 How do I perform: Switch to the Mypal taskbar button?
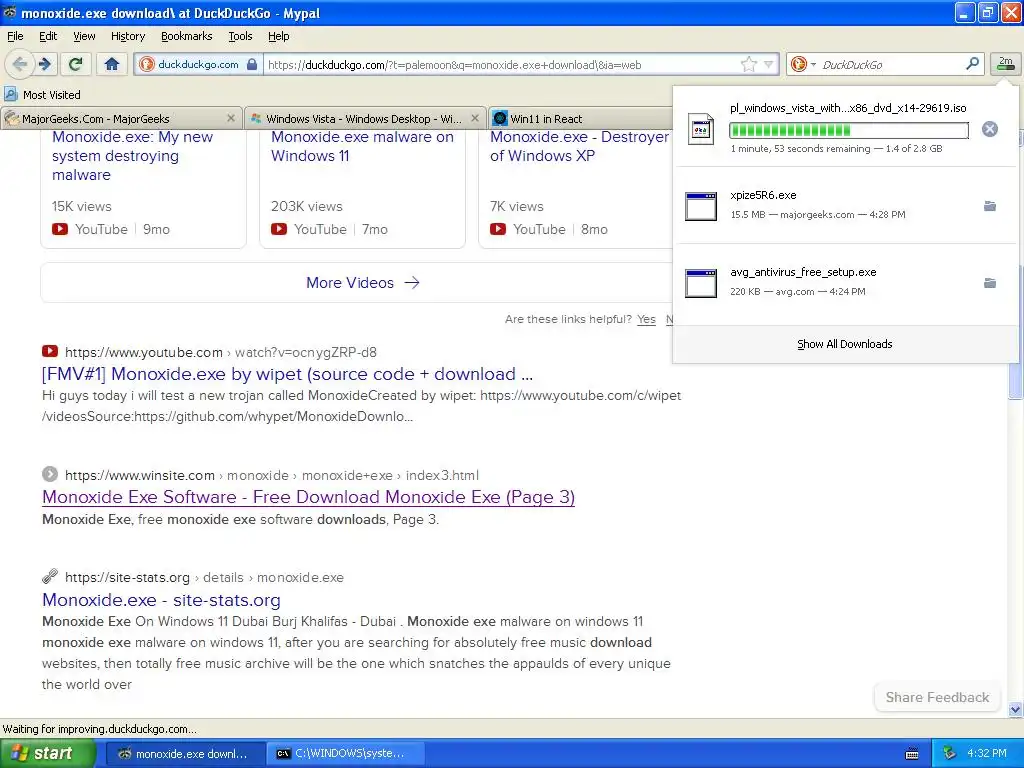pyautogui.click(x=185, y=754)
